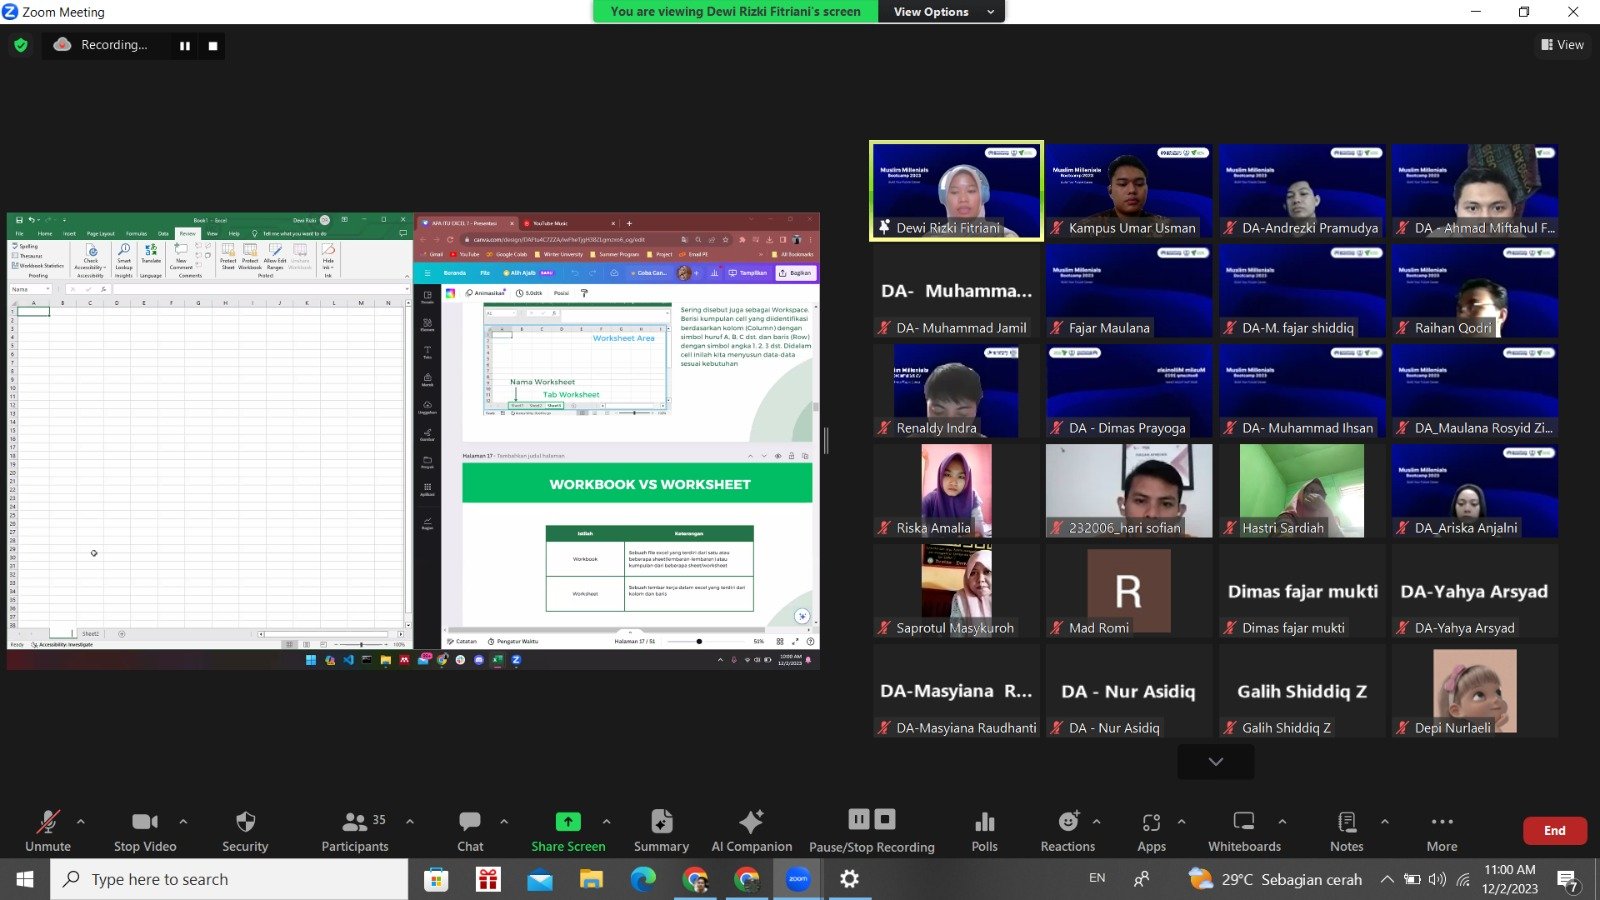Open the Participants panel
This screenshot has height=900, width=1600.
pyautogui.click(x=354, y=831)
